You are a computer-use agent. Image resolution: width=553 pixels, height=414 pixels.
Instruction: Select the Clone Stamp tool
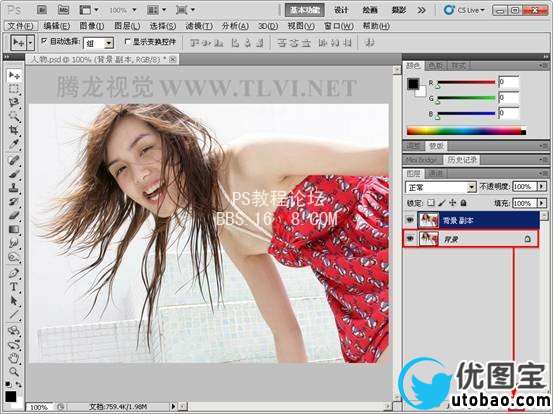[x=14, y=188]
